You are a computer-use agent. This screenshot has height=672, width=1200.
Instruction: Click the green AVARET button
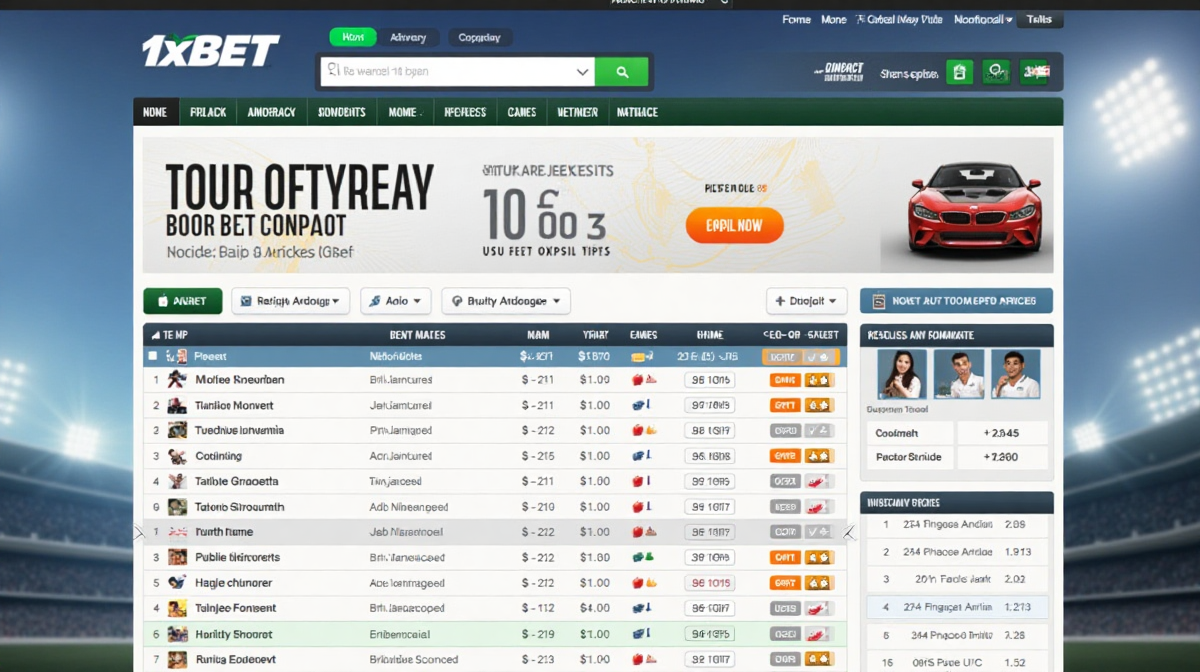pyautogui.click(x=182, y=301)
